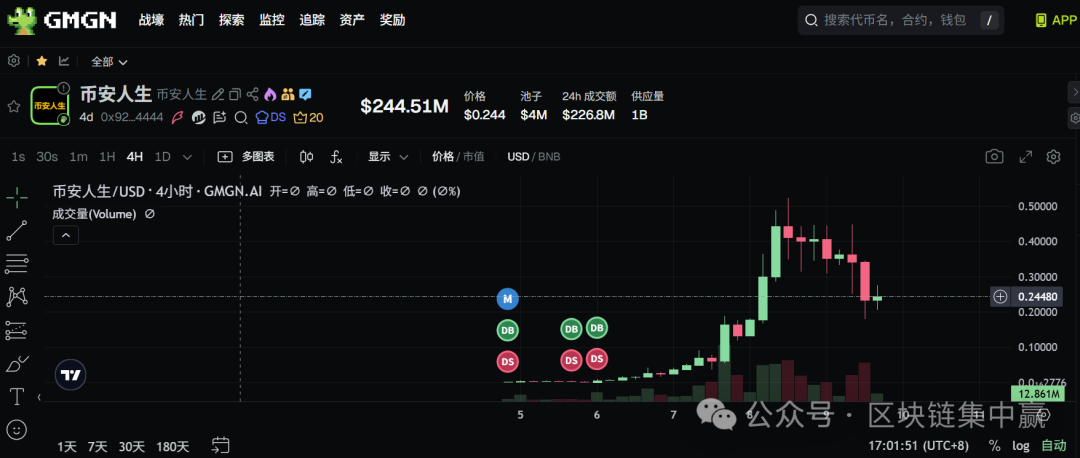Click the pink feather icon
The width and height of the screenshot is (1080, 458).
178,117
